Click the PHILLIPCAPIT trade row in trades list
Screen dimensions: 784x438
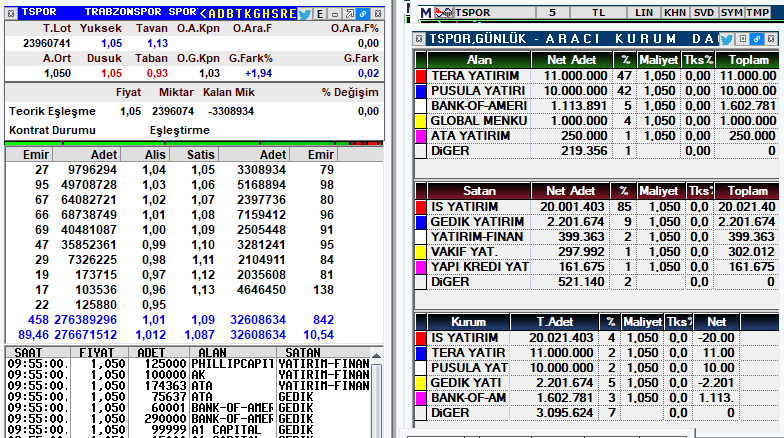tap(189, 364)
